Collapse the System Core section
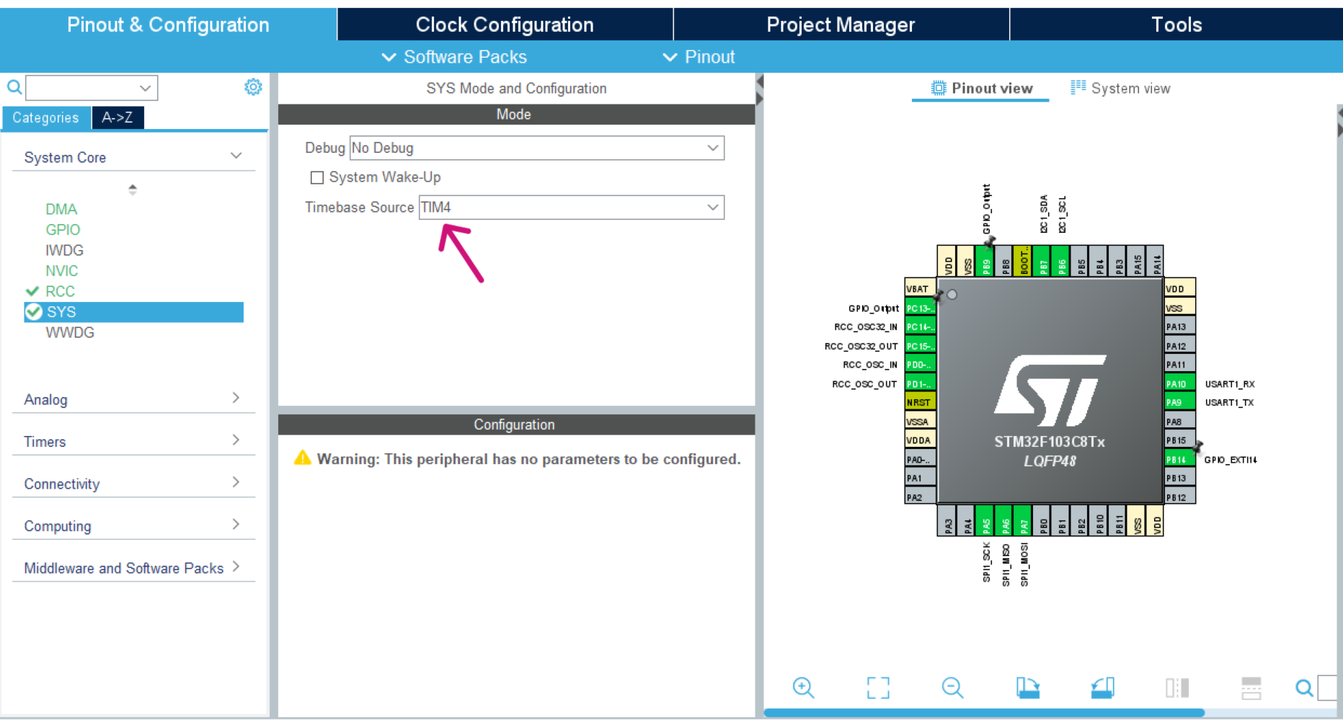The height and width of the screenshot is (720, 1343). click(236, 157)
